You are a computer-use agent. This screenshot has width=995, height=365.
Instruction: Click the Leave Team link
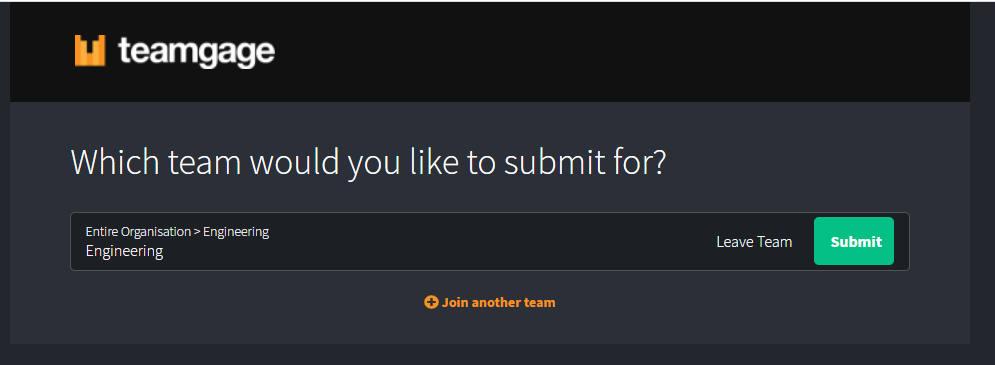pyautogui.click(x=754, y=242)
